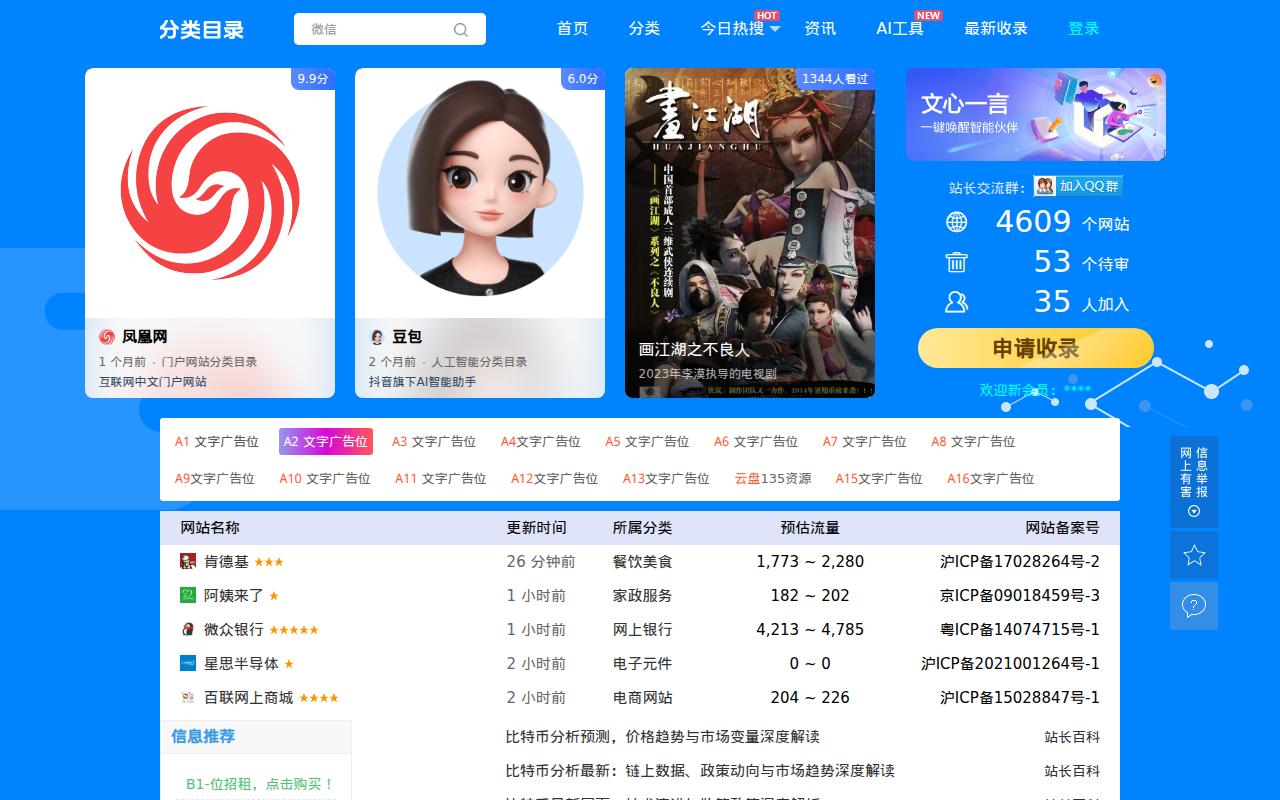Expand the 信息举报 sidebar panel arrow
The image size is (1280, 800).
[x=1194, y=511]
